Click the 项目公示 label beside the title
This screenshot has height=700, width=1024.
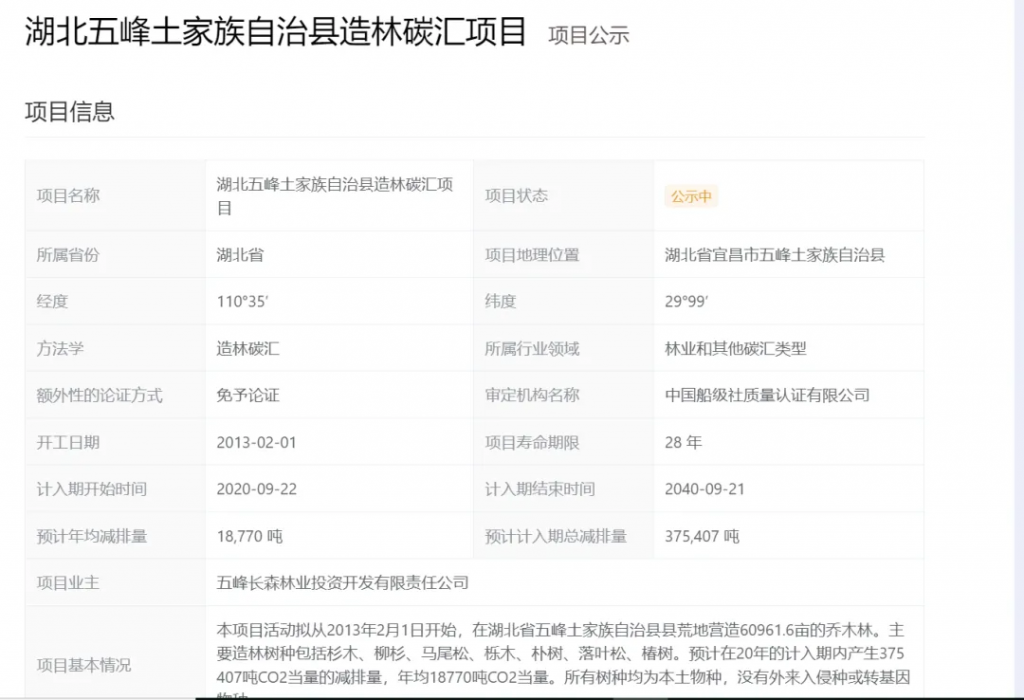coord(588,35)
